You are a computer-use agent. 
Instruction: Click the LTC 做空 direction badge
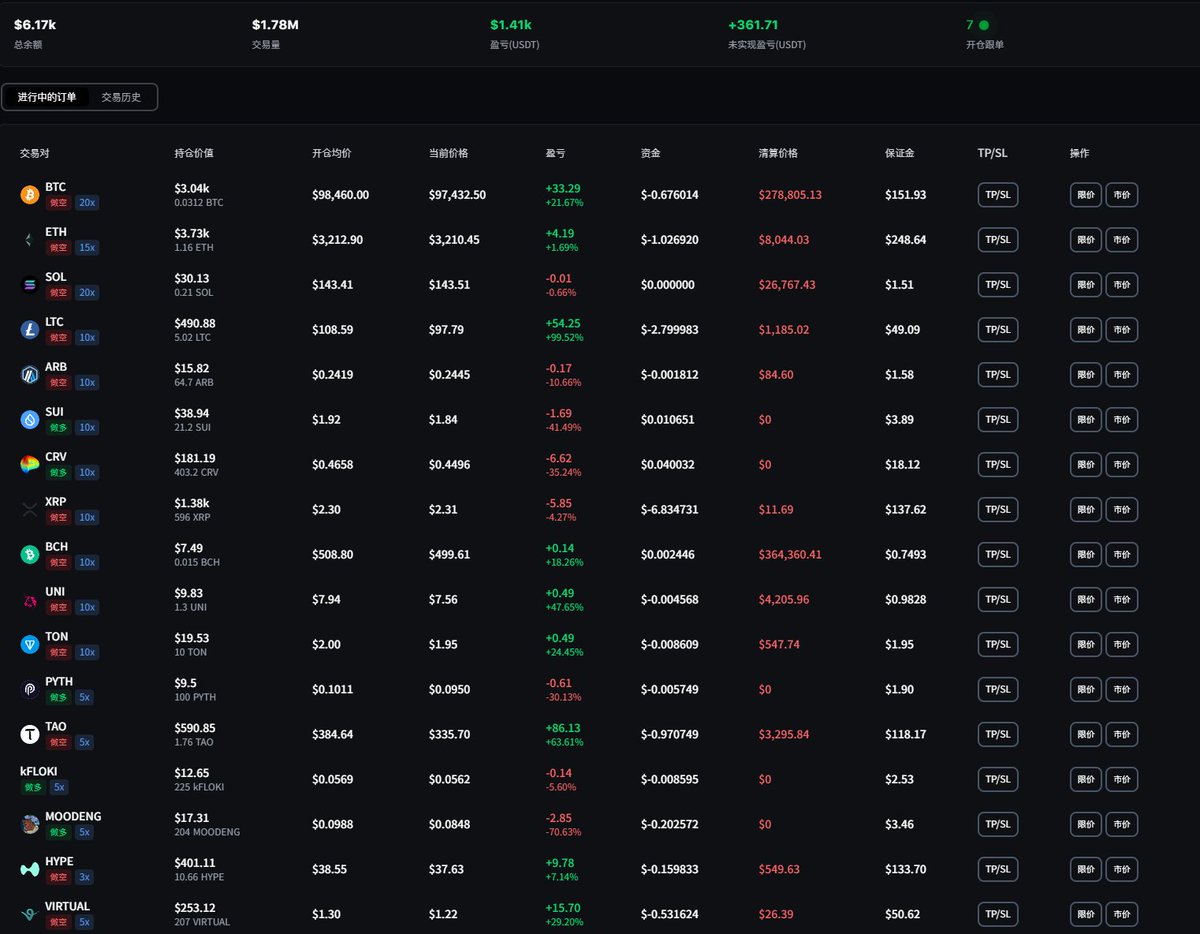click(58, 338)
